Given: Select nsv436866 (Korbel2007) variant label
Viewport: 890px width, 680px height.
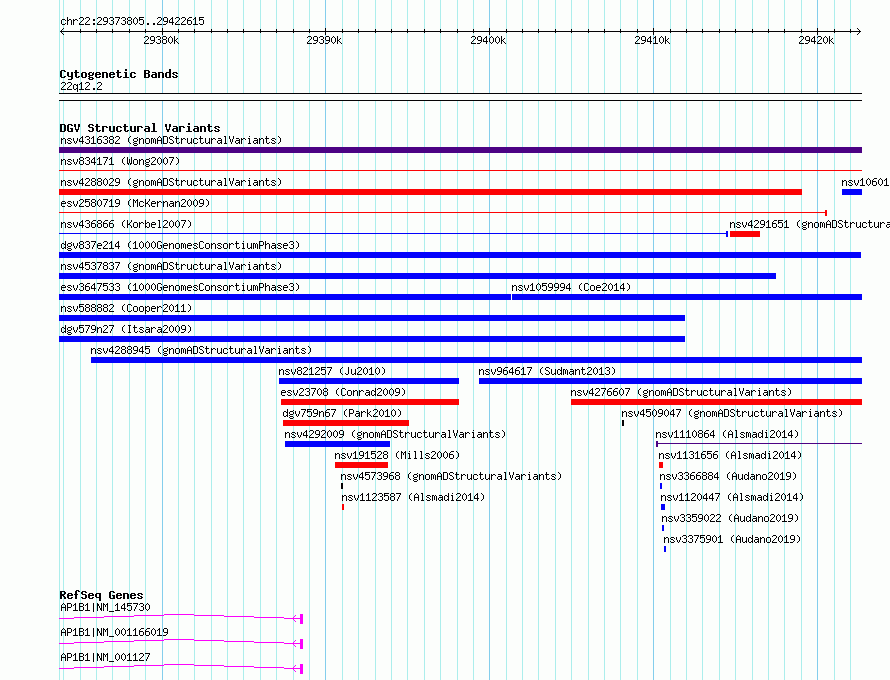Looking at the screenshot, I should 126,224.
